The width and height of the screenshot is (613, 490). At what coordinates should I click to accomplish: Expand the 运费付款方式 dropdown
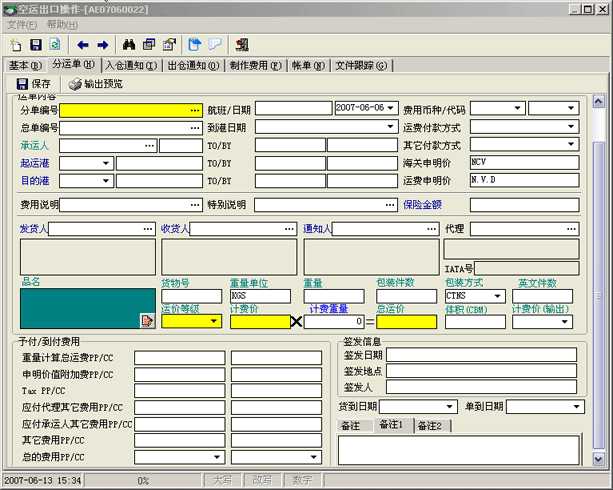pyautogui.click(x=571, y=127)
